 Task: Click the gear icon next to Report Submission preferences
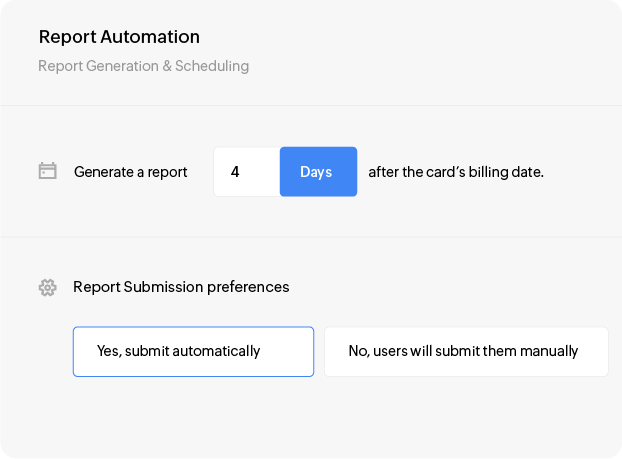coord(47,287)
